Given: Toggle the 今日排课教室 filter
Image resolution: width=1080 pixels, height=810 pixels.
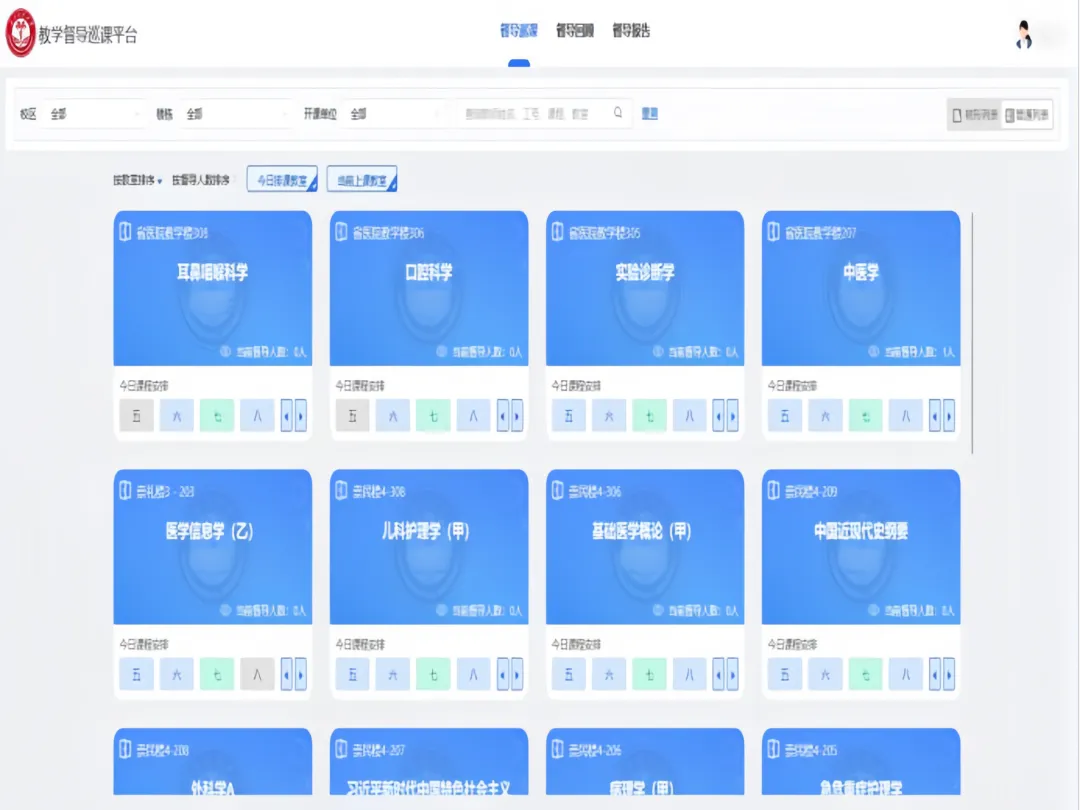Looking at the screenshot, I should point(282,180).
